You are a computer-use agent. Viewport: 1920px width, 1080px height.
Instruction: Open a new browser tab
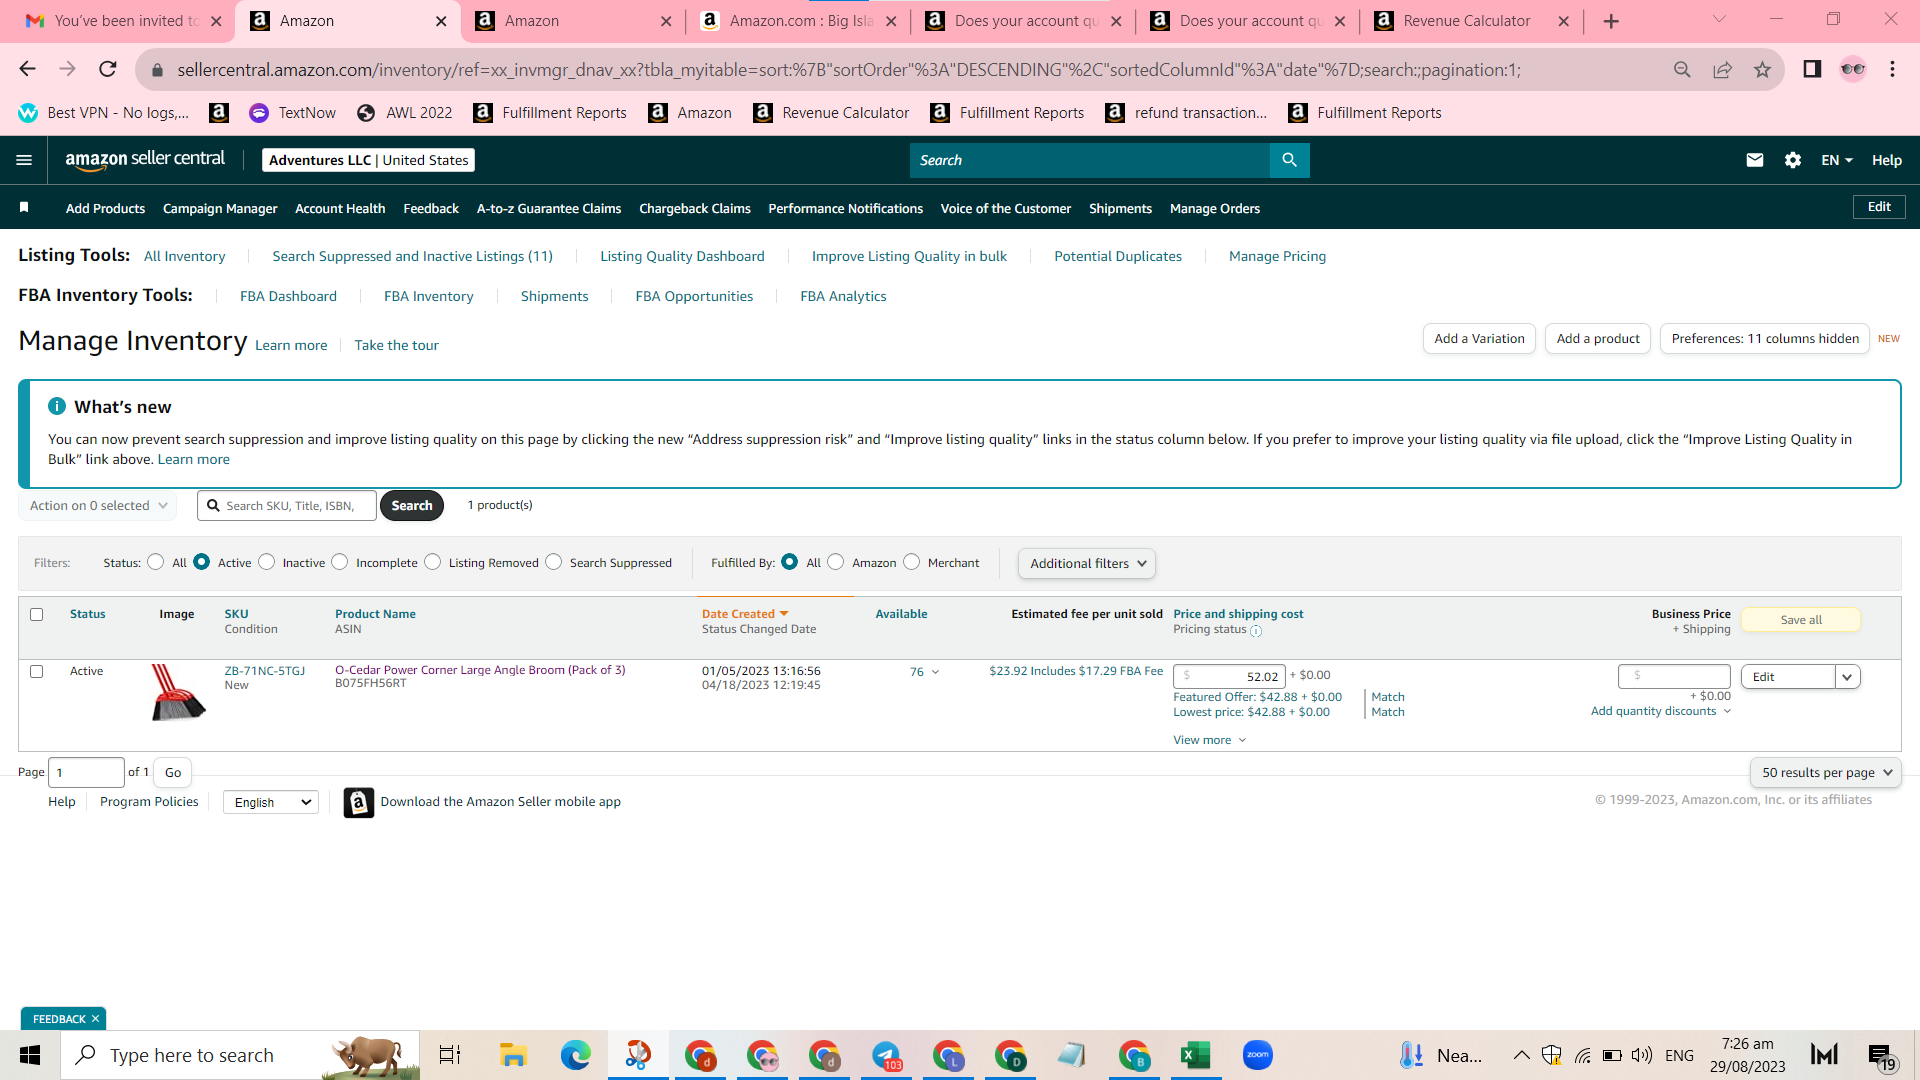pos(1611,21)
